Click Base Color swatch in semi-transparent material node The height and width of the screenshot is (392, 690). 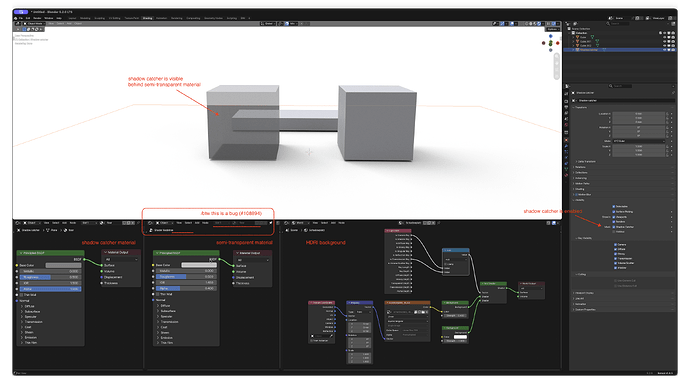tap(199, 265)
